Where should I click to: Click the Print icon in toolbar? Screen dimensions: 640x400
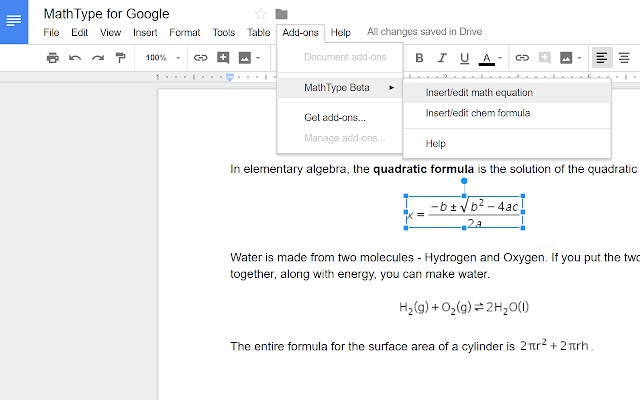53,58
